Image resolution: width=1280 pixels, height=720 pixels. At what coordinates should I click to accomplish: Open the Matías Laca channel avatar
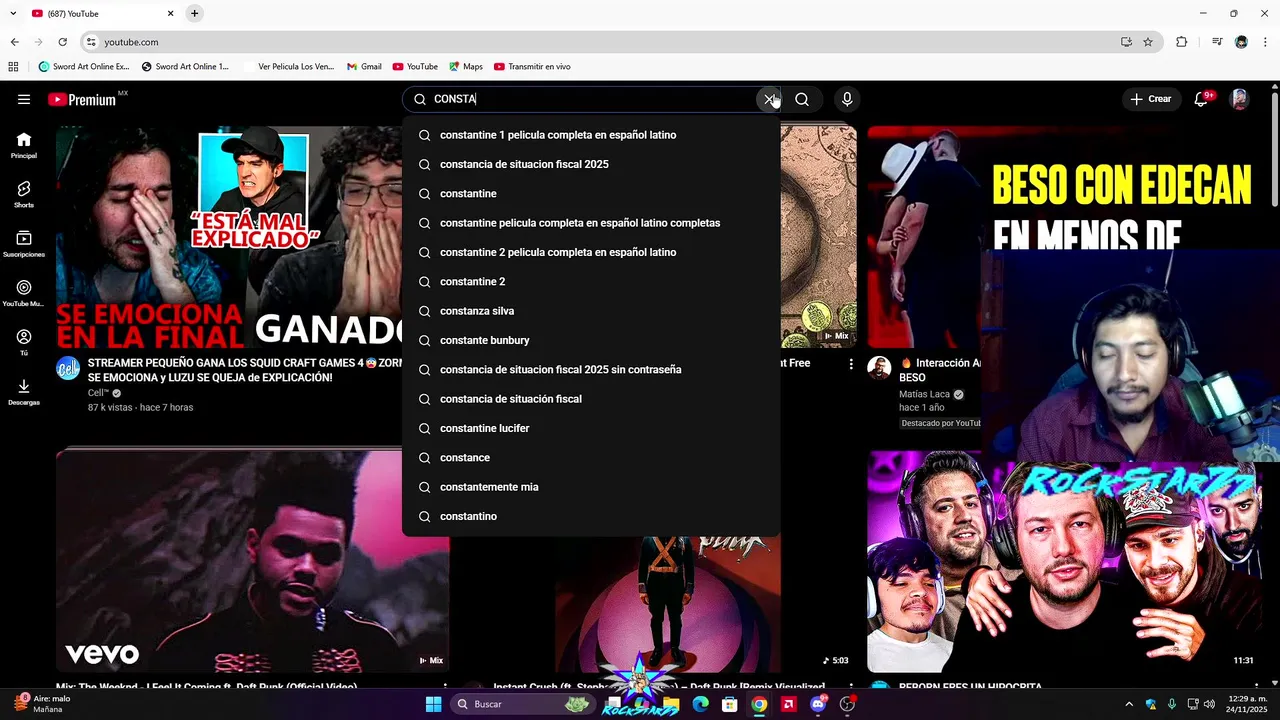coord(879,368)
